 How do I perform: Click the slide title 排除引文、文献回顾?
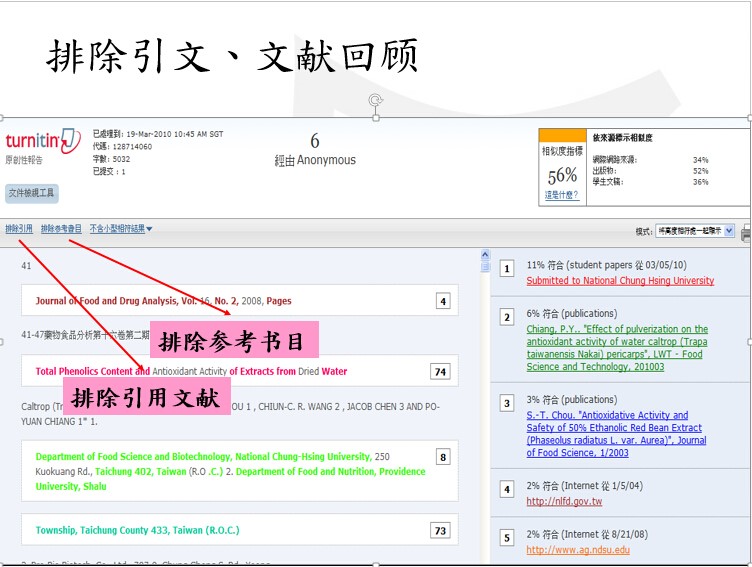tap(232, 57)
